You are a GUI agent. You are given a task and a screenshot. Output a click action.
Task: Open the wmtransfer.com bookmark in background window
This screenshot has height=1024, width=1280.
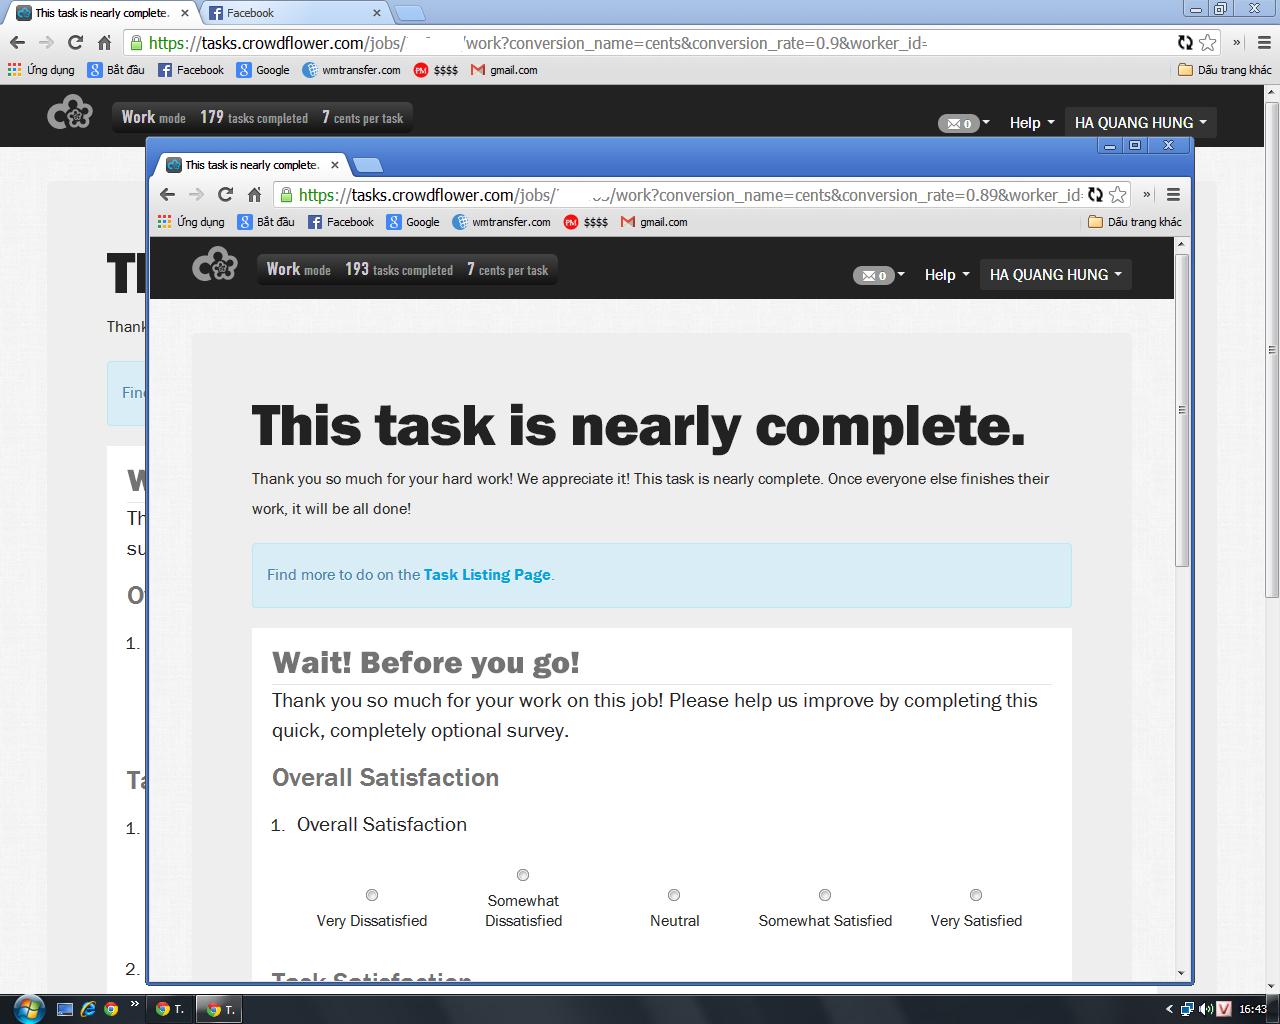coord(351,70)
